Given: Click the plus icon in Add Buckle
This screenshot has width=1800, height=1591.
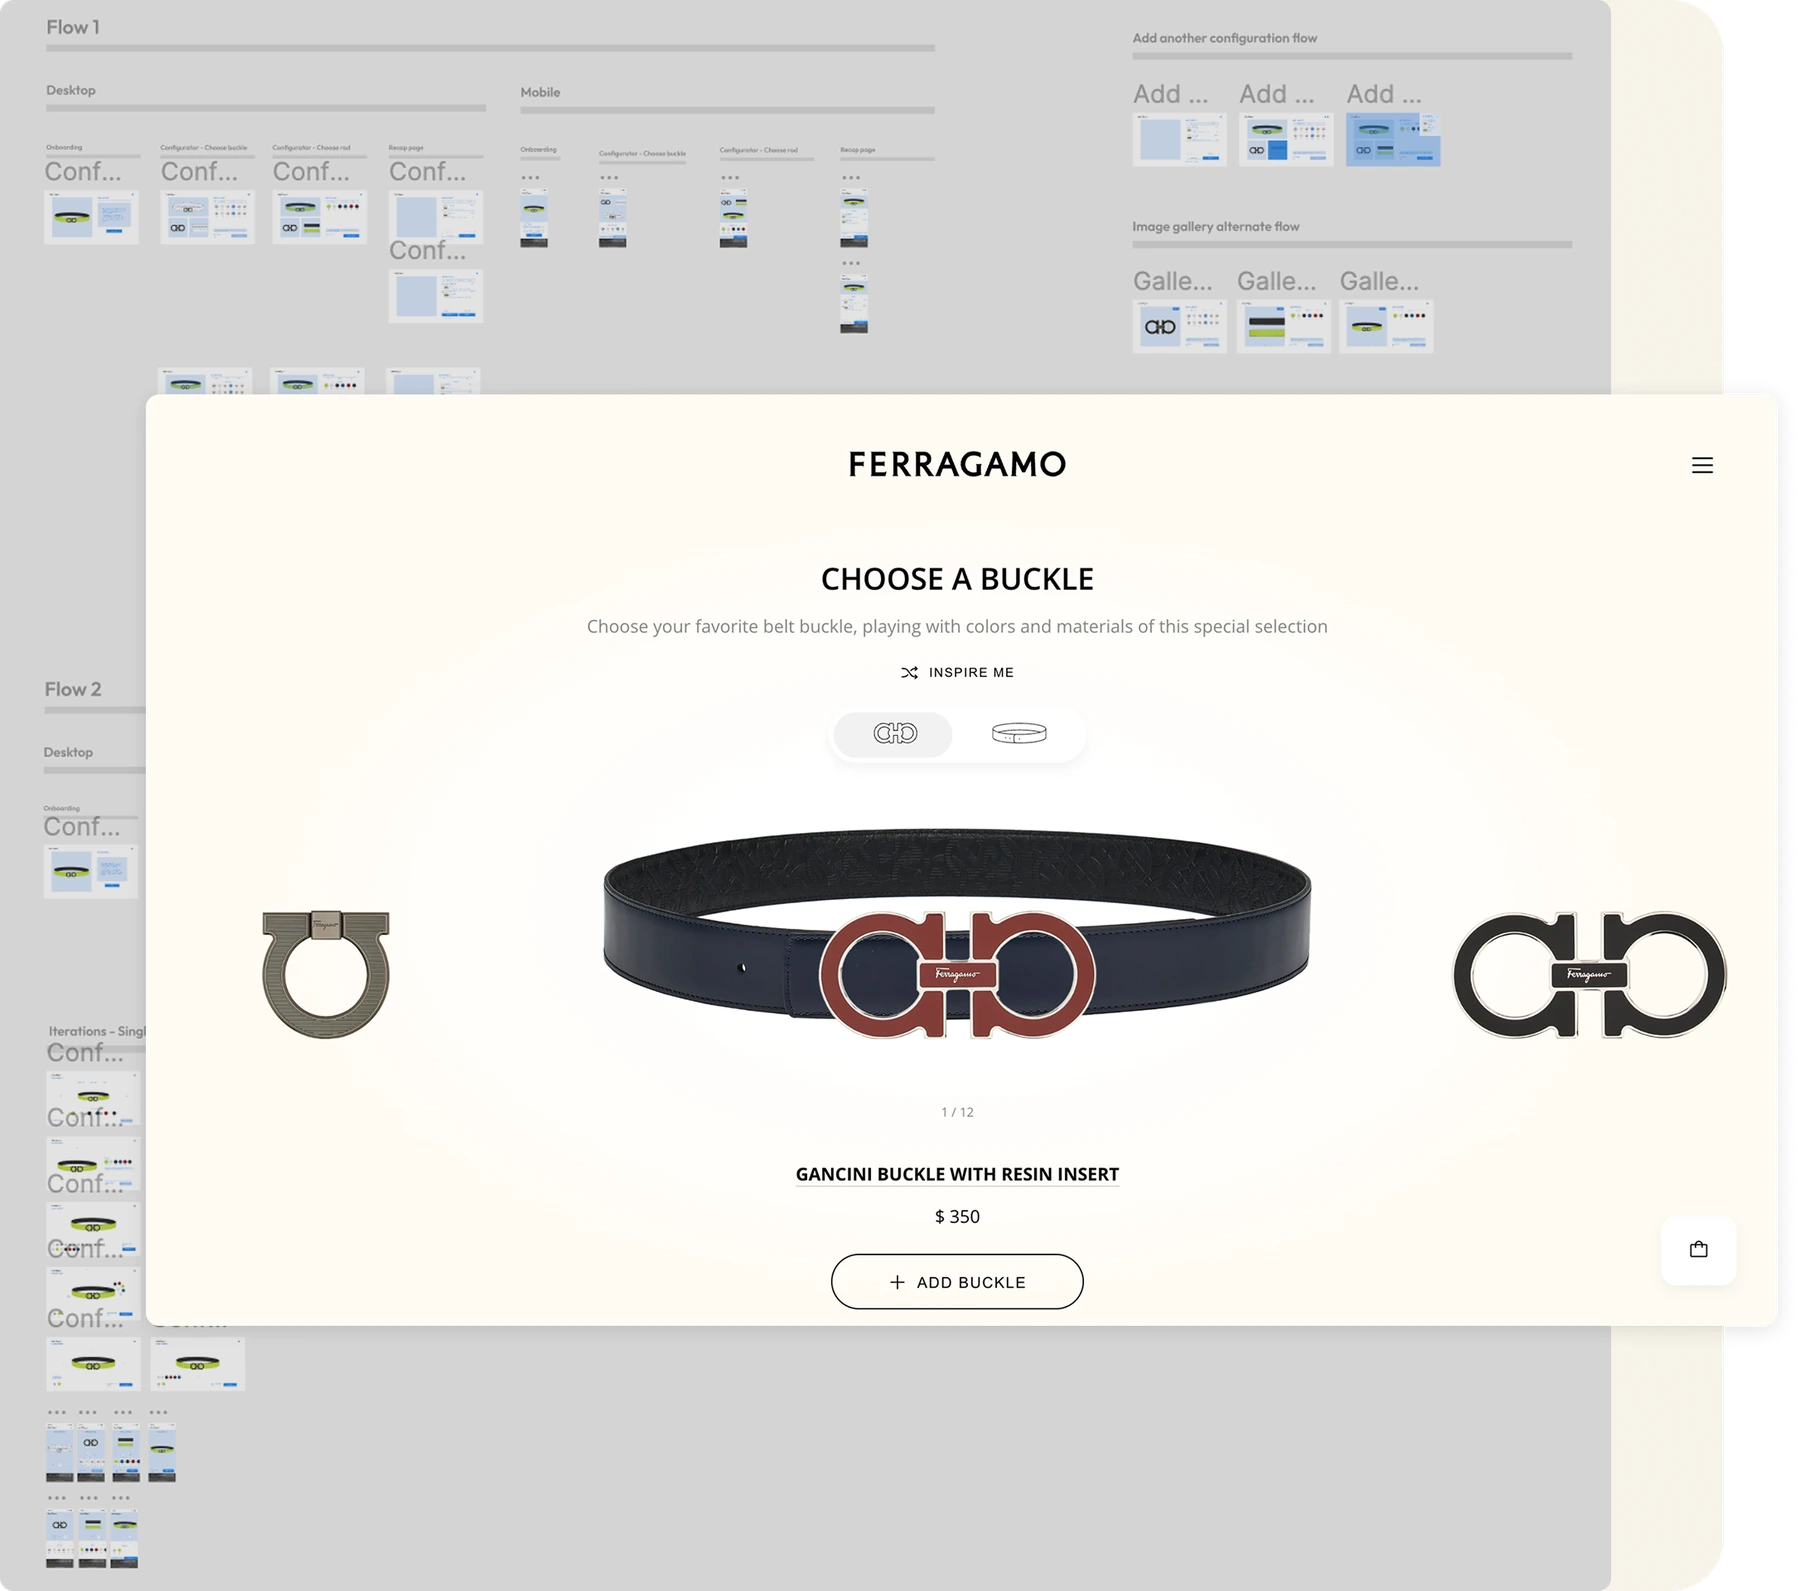Looking at the screenshot, I should 897,1282.
